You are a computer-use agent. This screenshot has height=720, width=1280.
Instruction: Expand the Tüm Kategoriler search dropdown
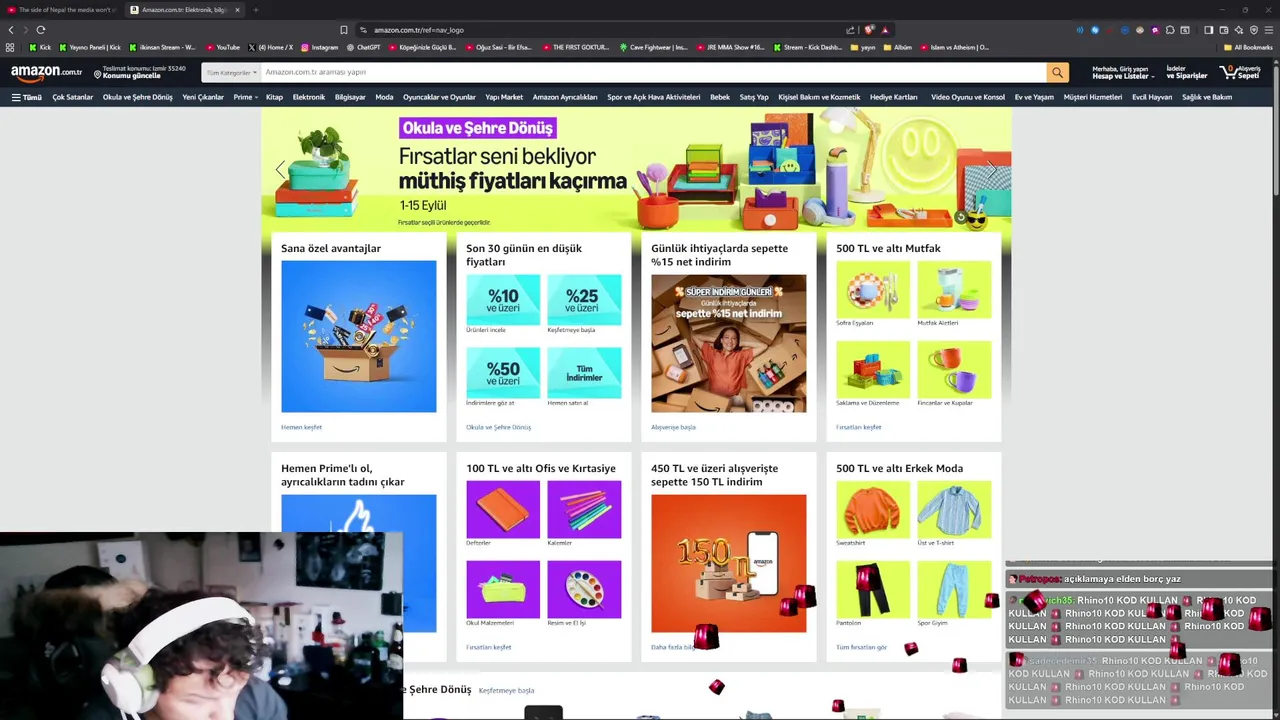(232, 72)
